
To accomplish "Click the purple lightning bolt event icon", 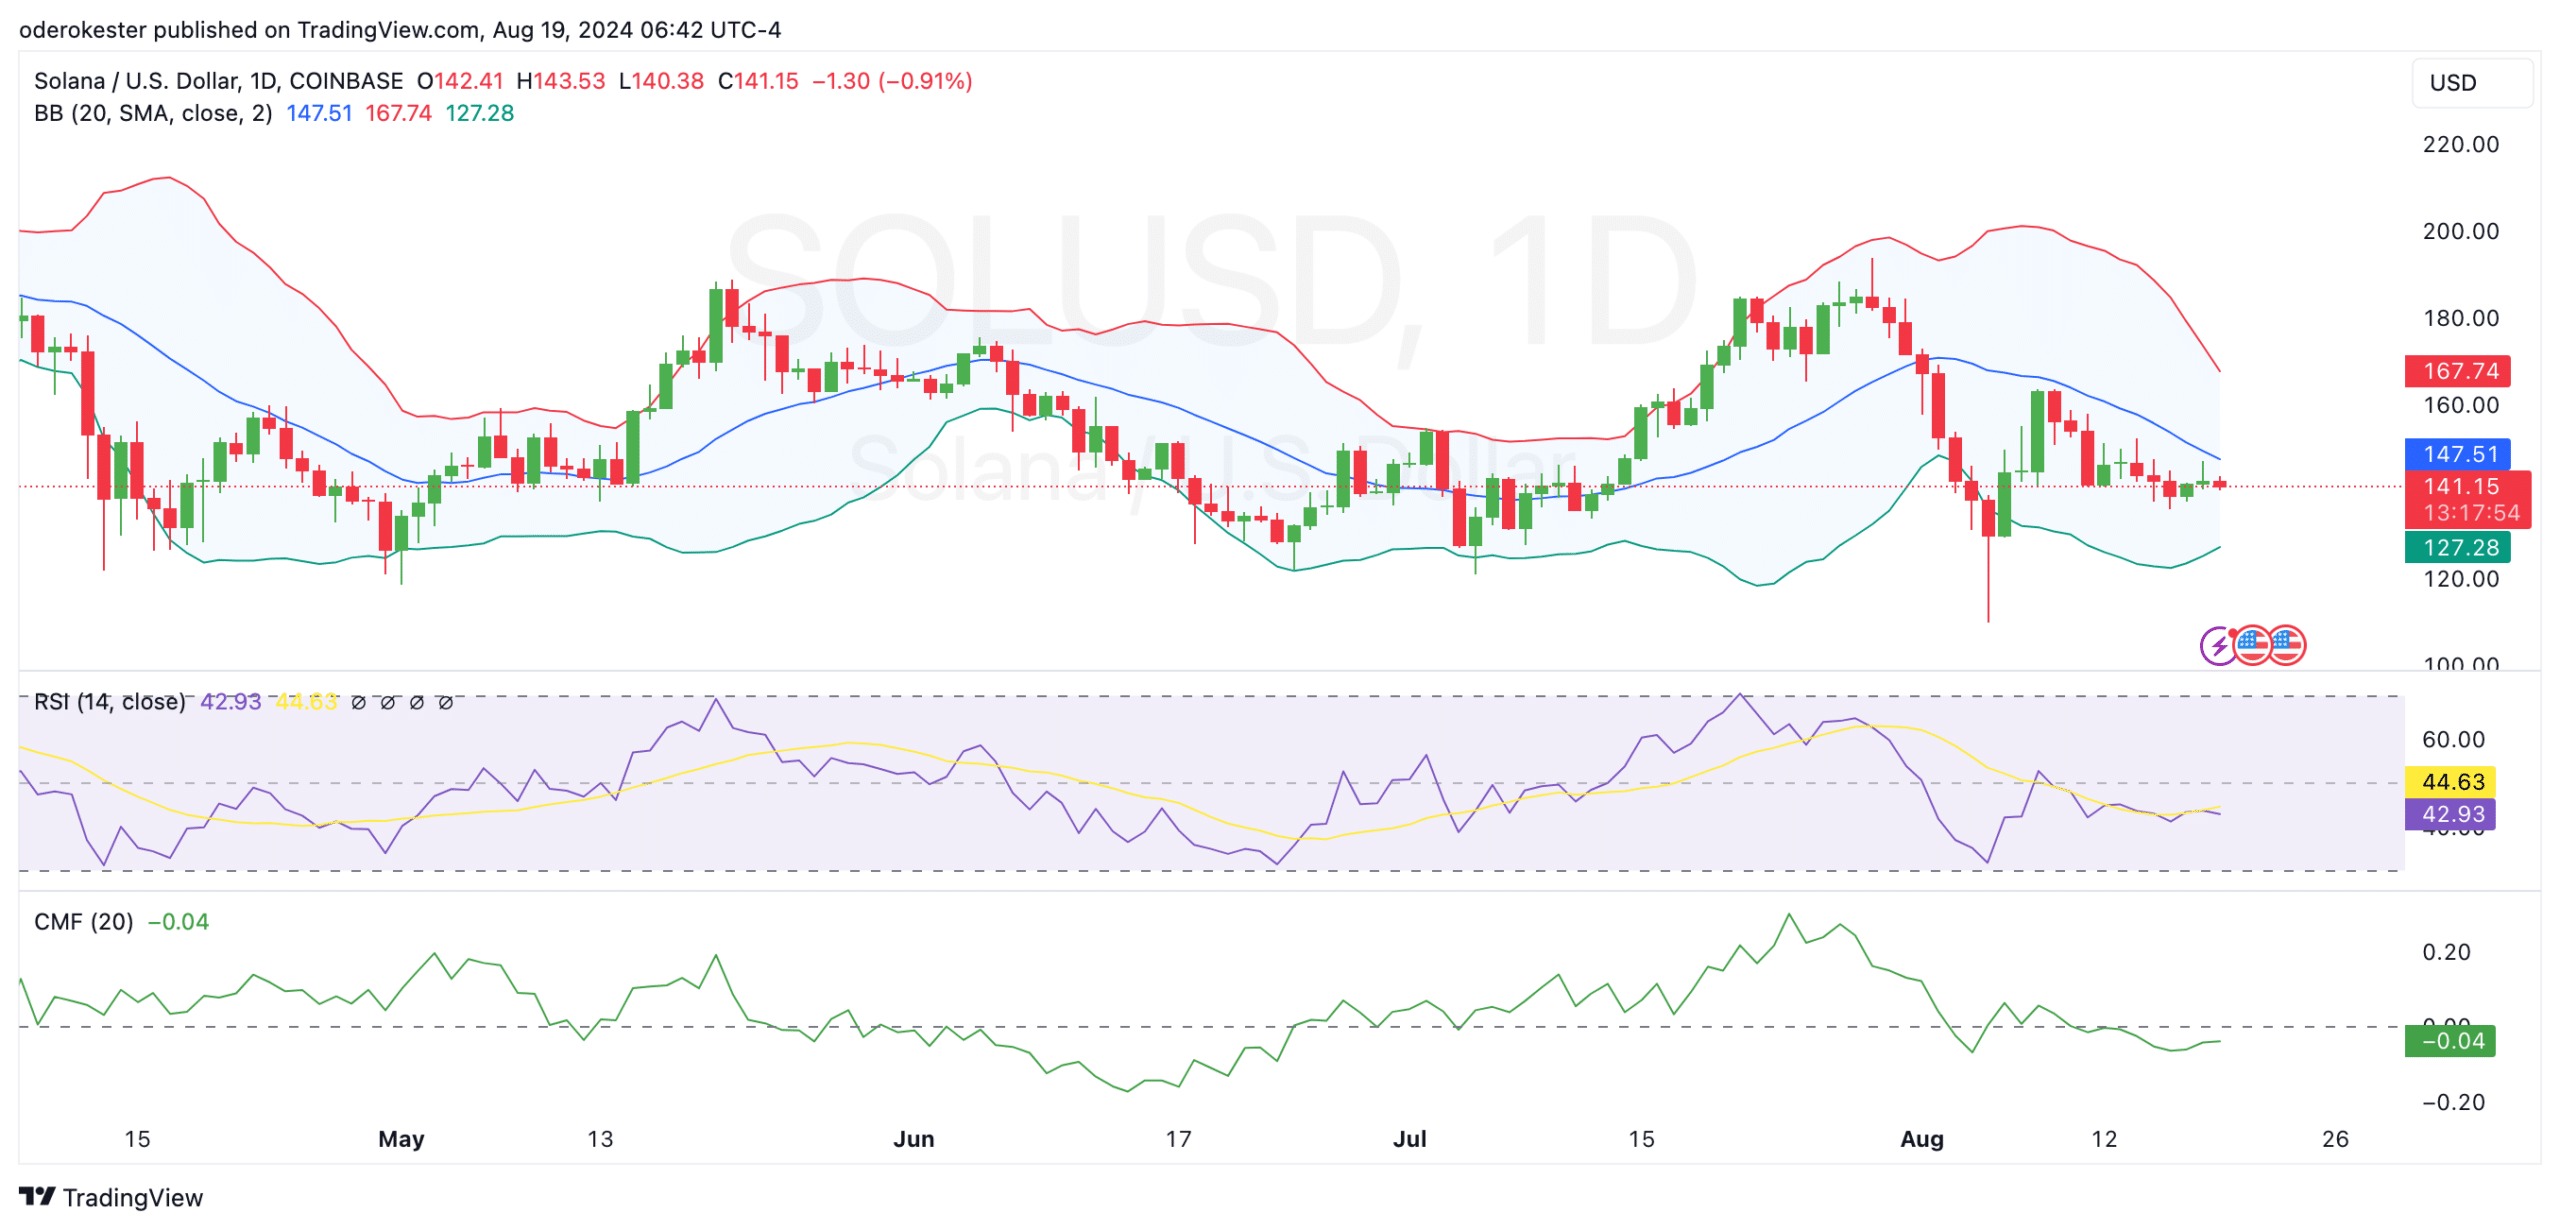I will [2217, 646].
